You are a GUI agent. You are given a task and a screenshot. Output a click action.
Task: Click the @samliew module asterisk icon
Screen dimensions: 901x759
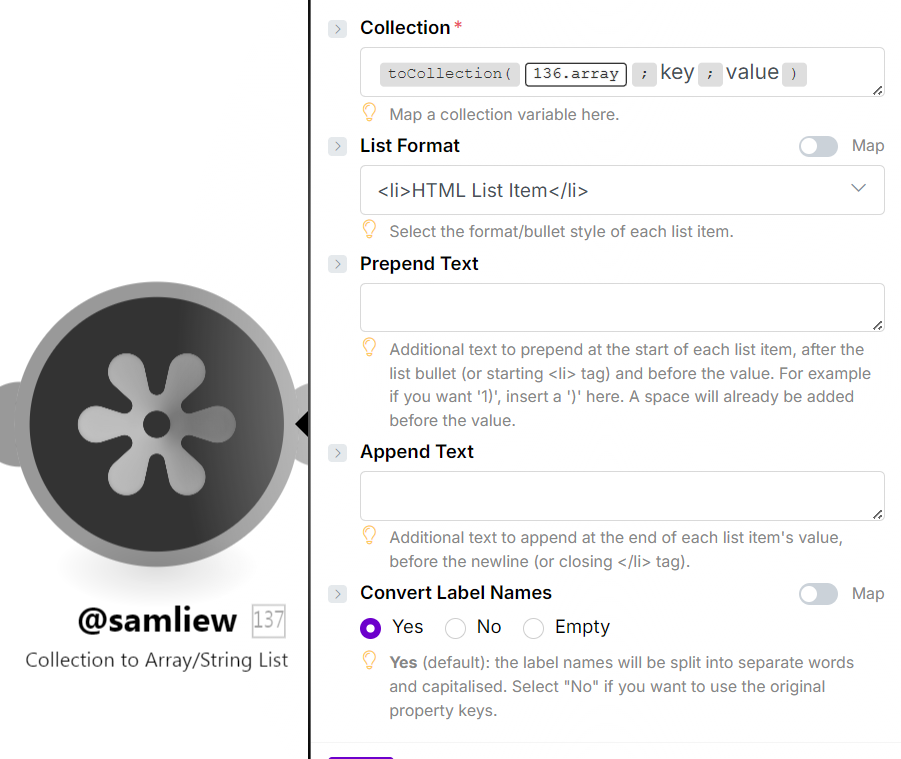click(x=157, y=424)
